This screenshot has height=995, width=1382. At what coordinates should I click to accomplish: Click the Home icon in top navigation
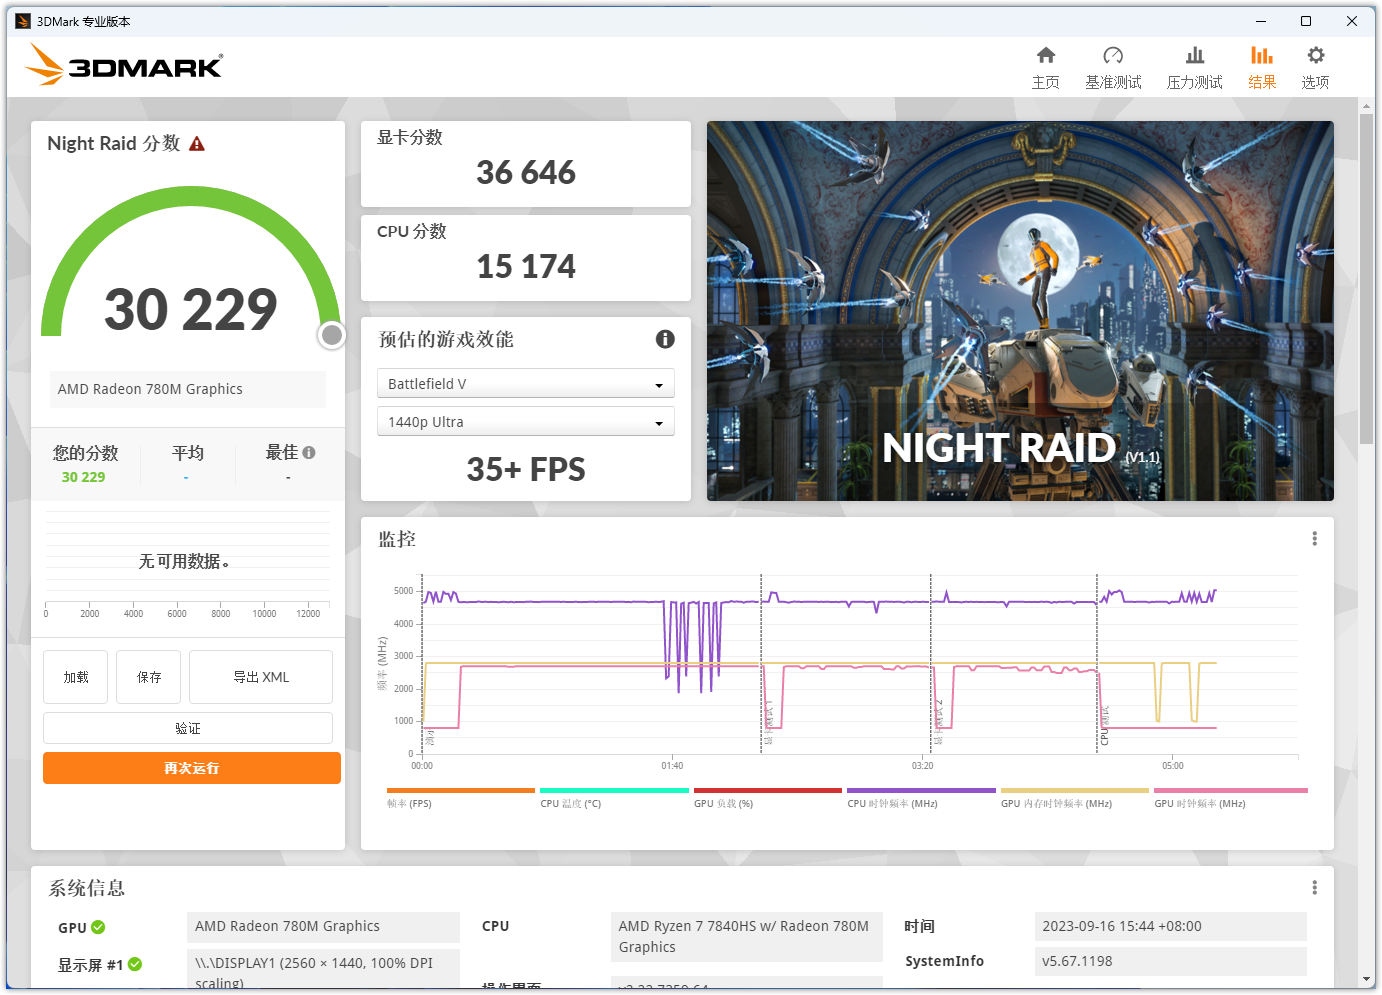coord(1045,56)
